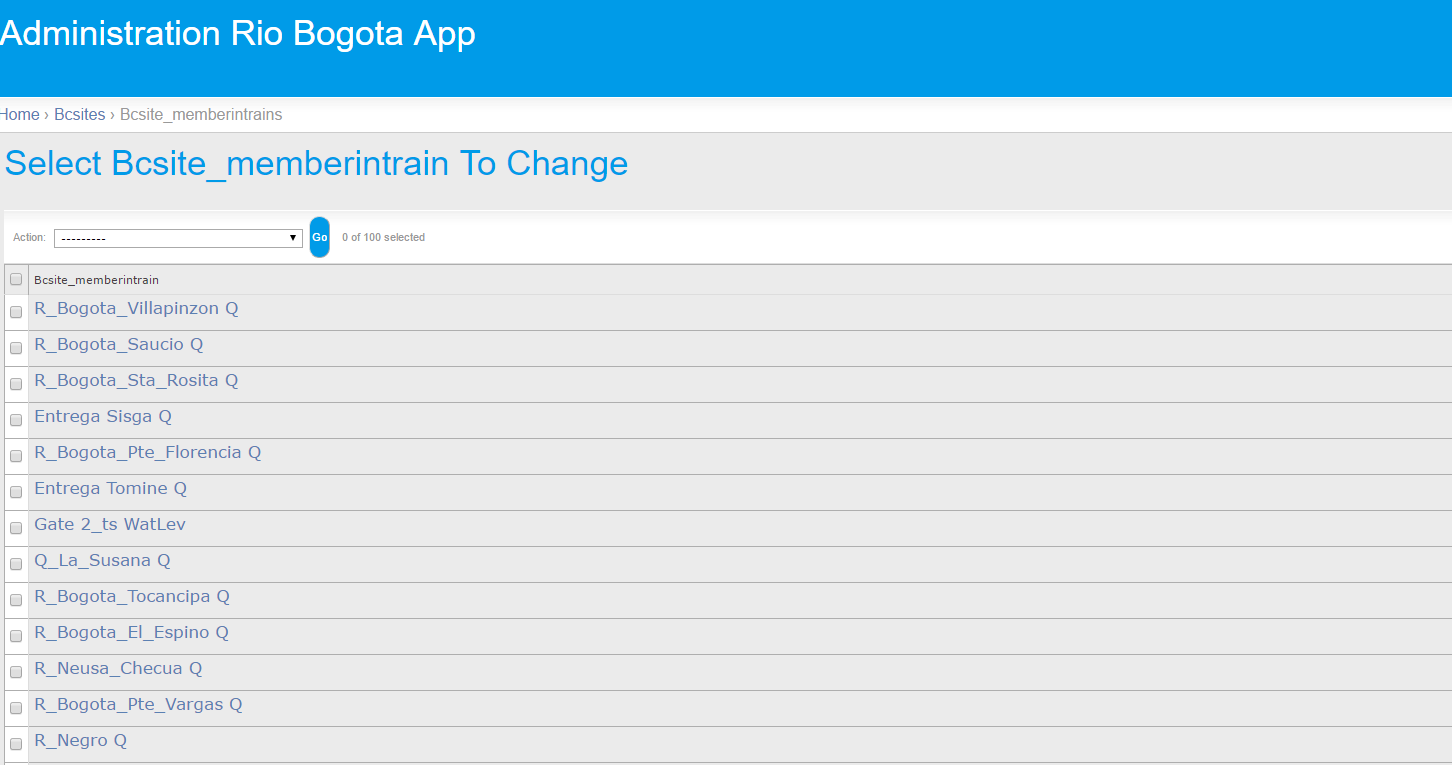The height and width of the screenshot is (765, 1452).
Task: Click Administration Rio Bogota App title
Action: tap(238, 33)
